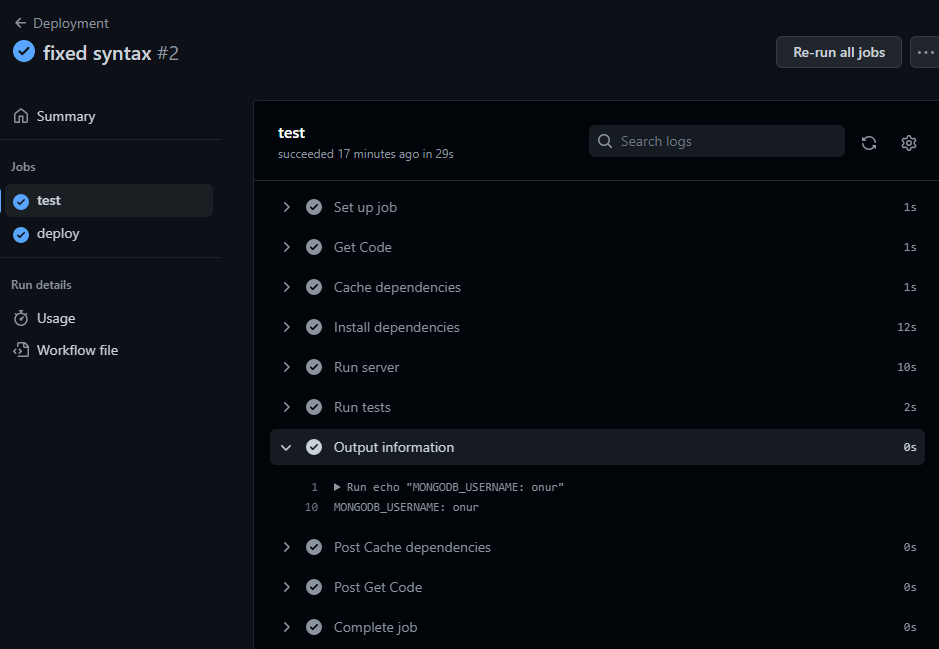Expand the Install dependencies step

pos(287,327)
